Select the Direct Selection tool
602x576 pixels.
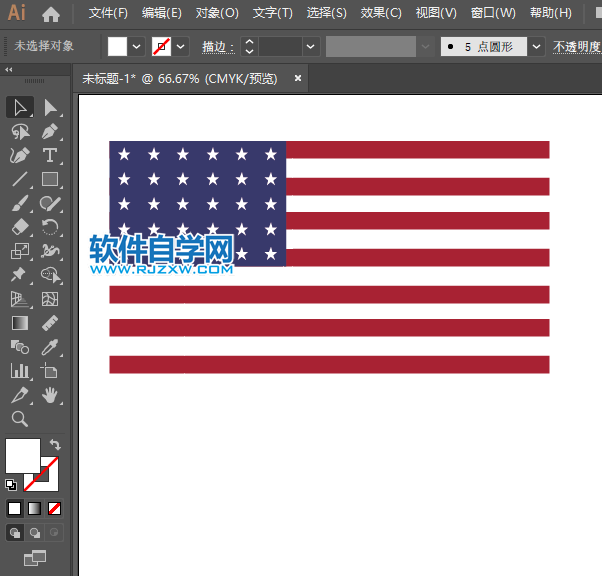(50, 107)
